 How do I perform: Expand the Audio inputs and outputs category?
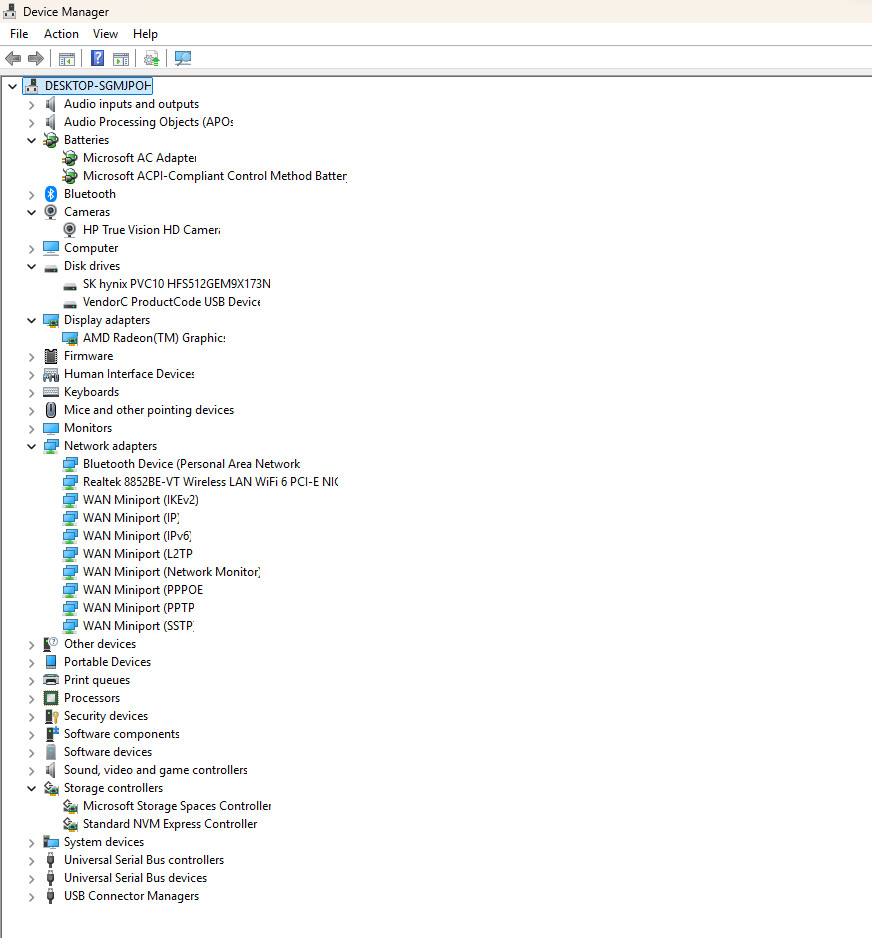(32, 105)
